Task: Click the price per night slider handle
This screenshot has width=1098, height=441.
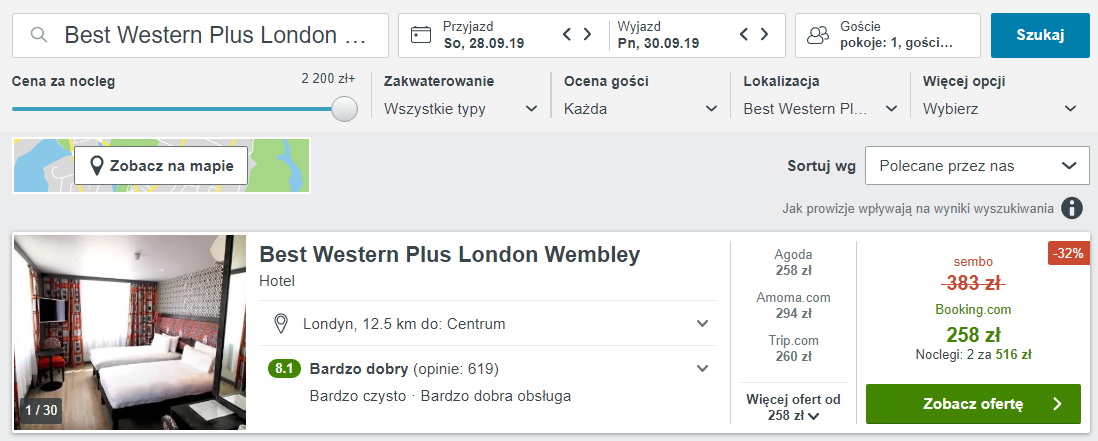Action: 344,109
